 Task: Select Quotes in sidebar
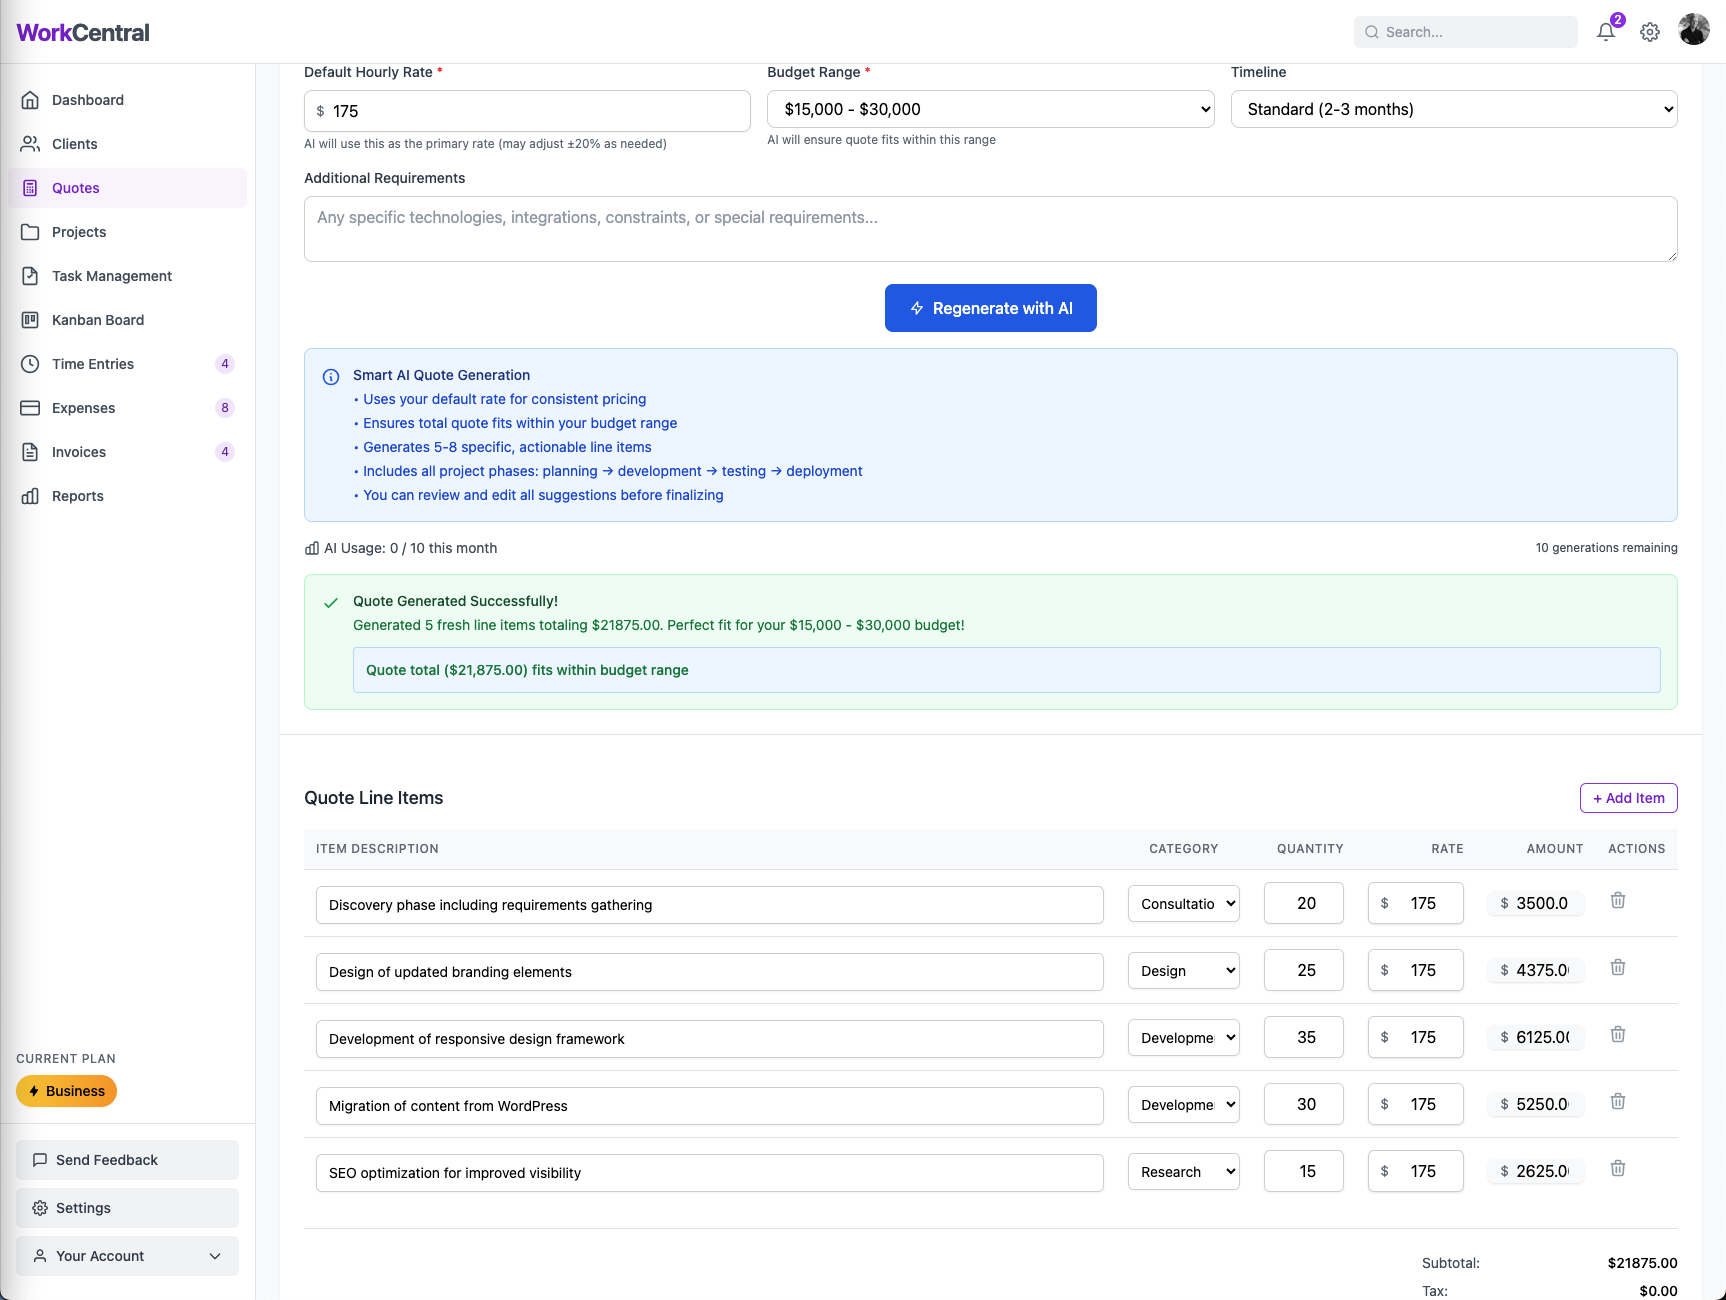[127, 188]
